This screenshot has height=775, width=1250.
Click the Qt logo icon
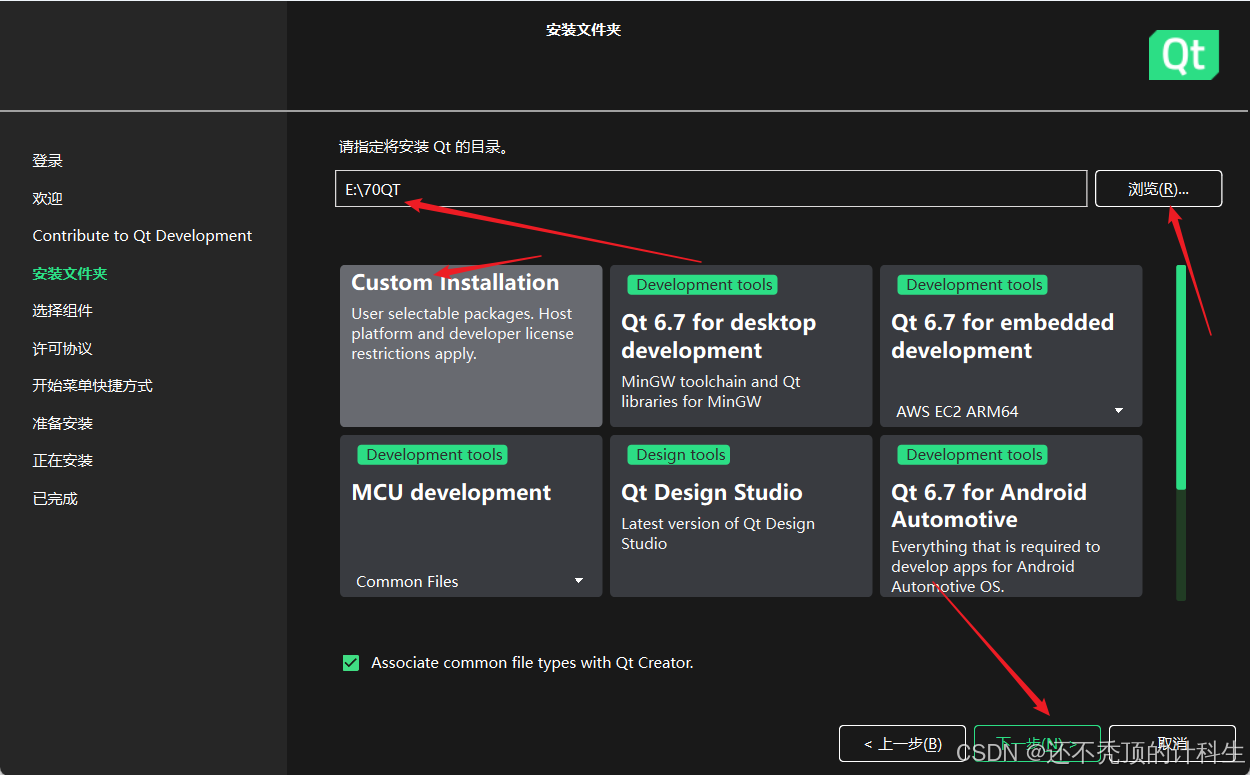pyautogui.click(x=1184, y=54)
